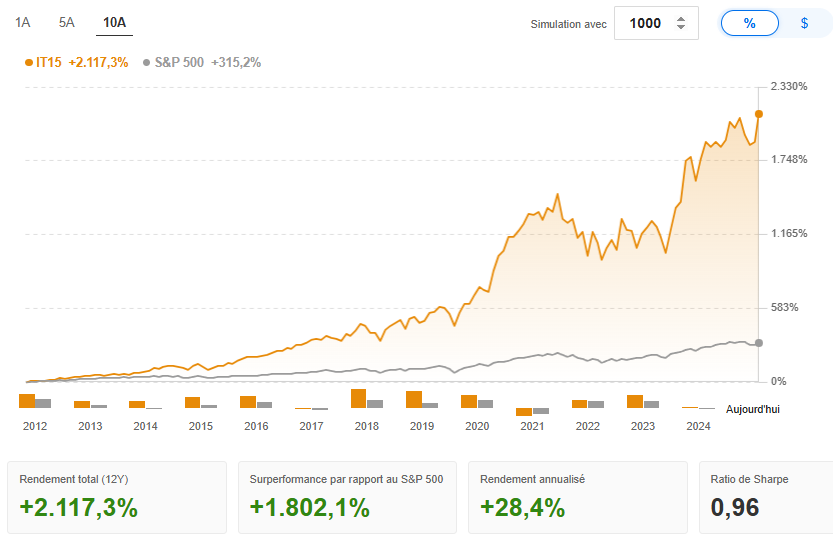This screenshot has height=542, width=833.
Task: Click the orange IT15 legend dot
Action: click(28, 62)
